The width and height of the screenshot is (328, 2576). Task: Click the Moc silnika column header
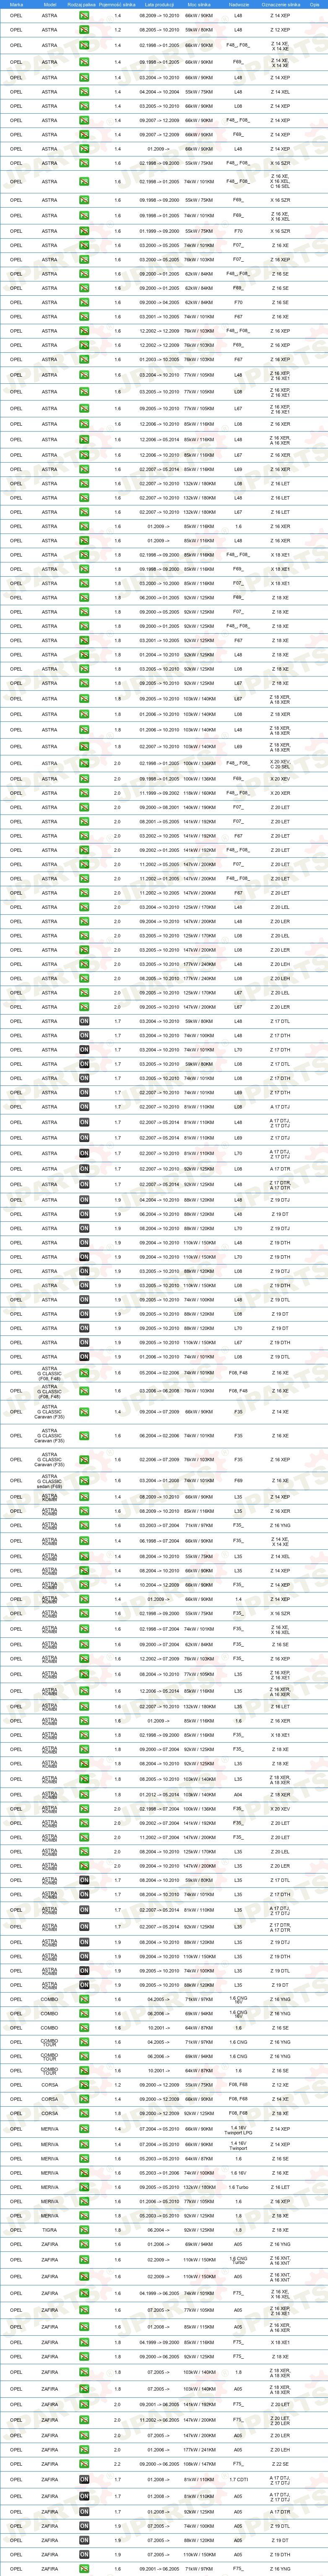coord(198,4)
